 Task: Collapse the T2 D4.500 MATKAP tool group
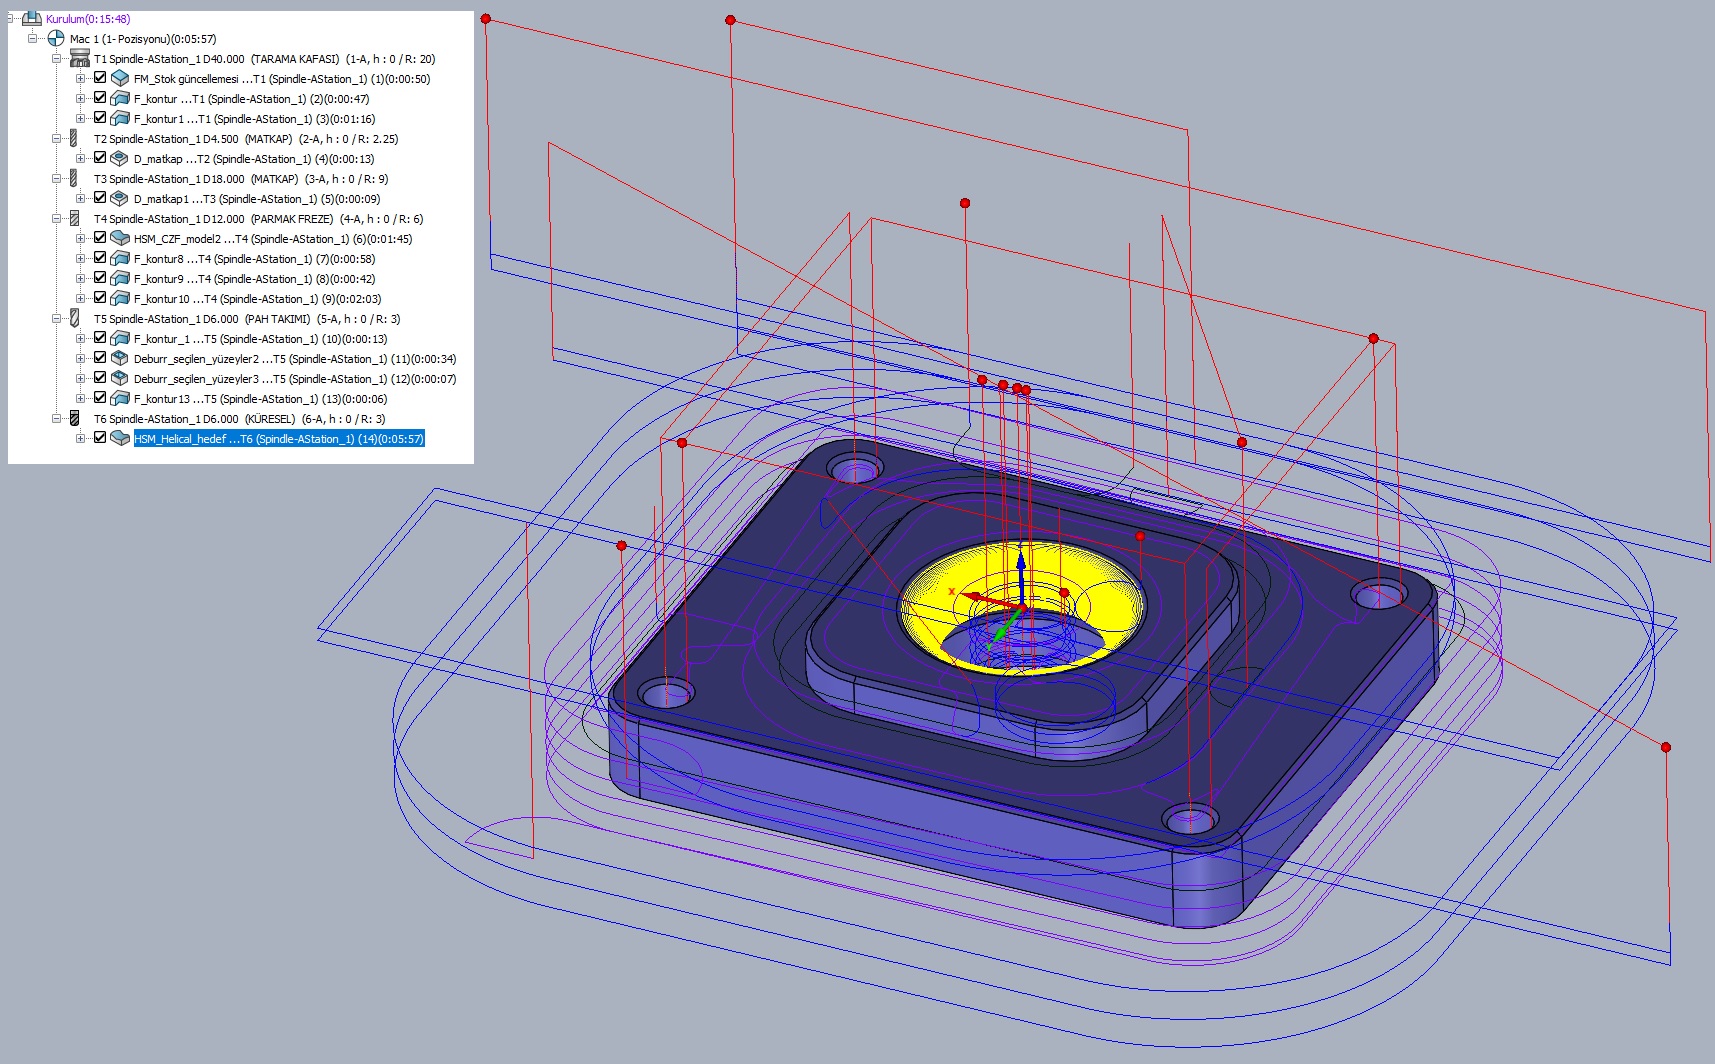pyautogui.click(x=57, y=138)
